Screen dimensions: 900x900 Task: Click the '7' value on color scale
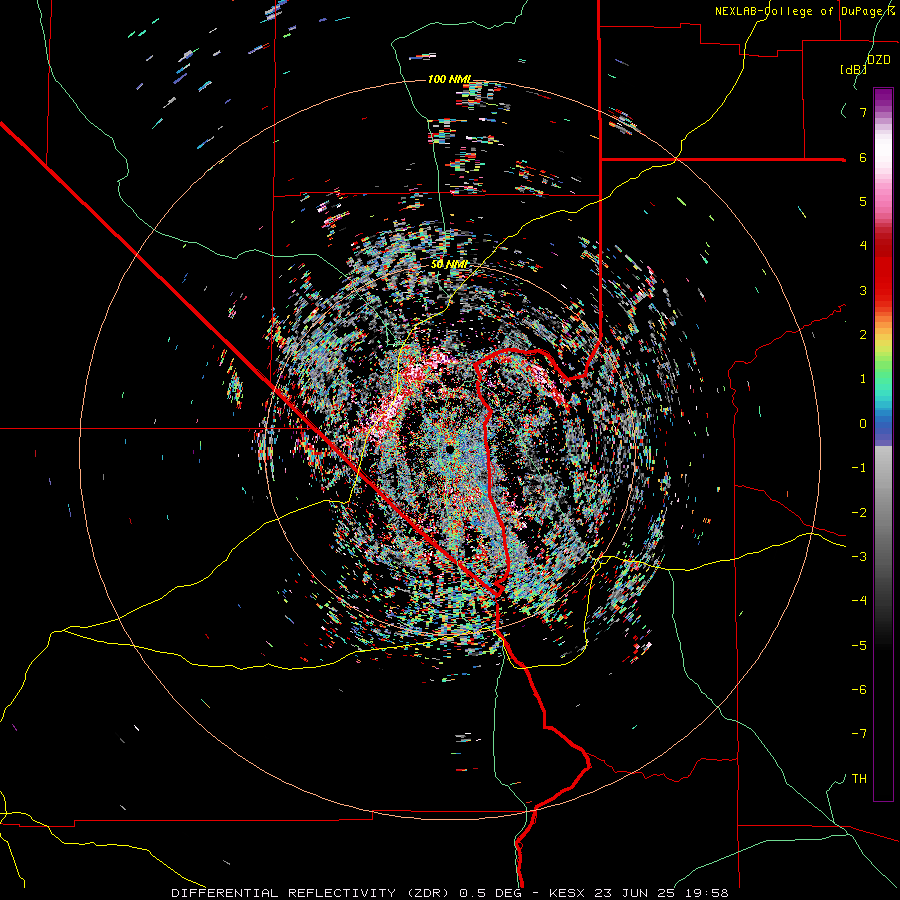click(x=863, y=112)
